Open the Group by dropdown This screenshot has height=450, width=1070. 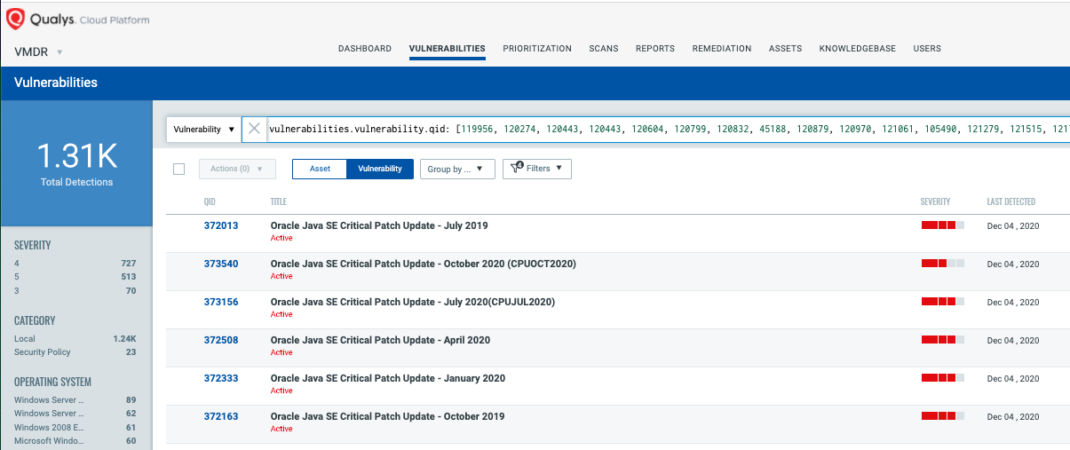(x=457, y=169)
